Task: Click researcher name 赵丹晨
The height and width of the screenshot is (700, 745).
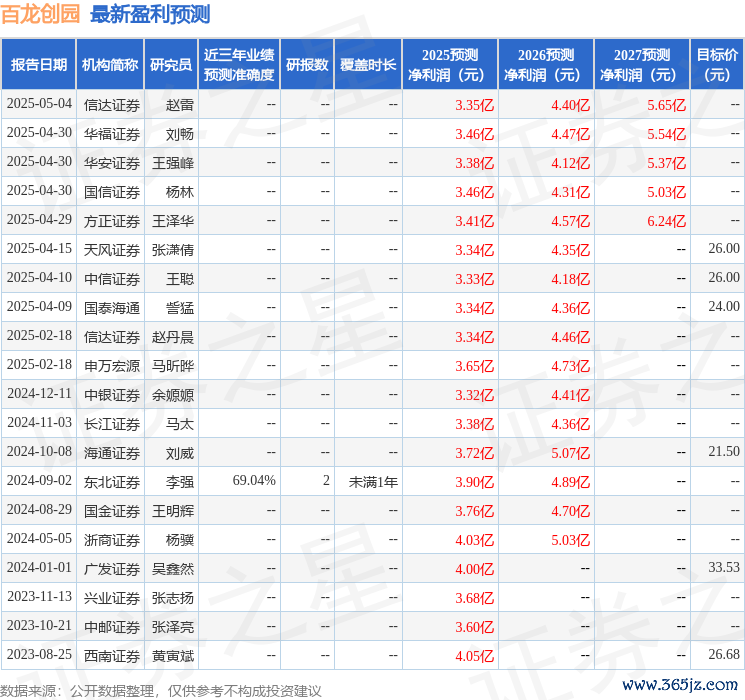Action: pos(173,337)
